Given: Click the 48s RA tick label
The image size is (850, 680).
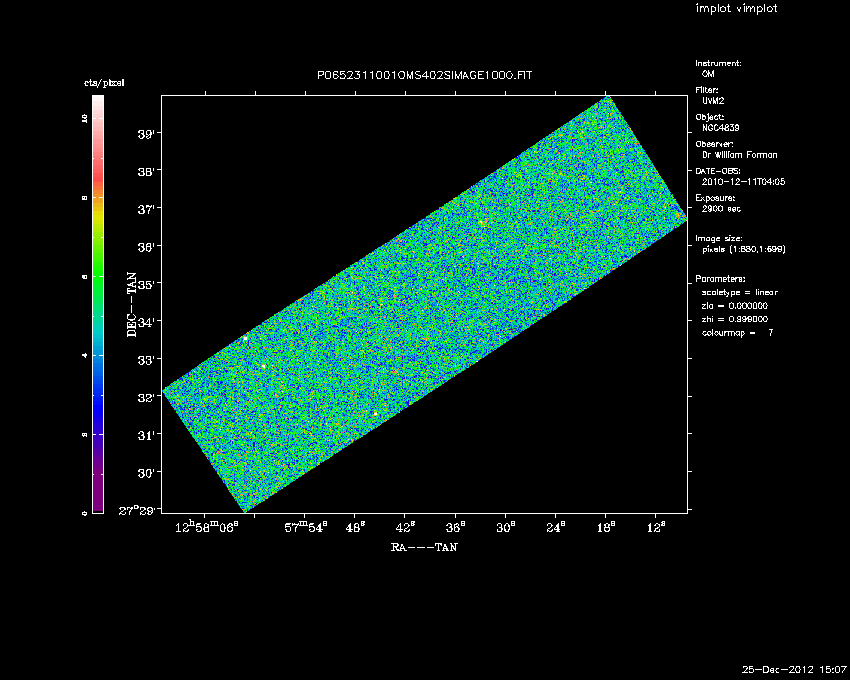Looking at the screenshot, I should pos(356,527).
